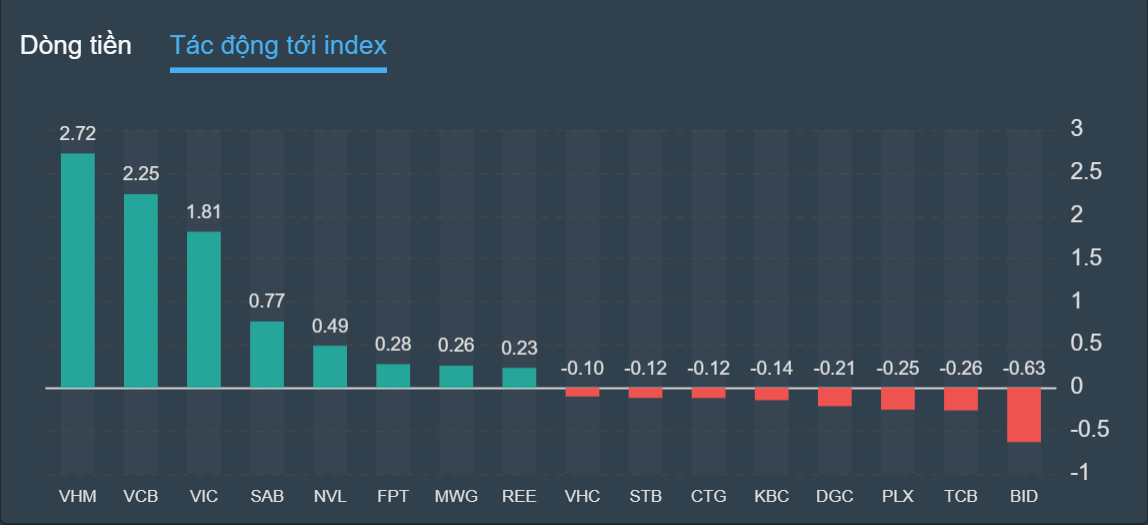This screenshot has height=525, width=1148.
Task: Click the CTG ticker label
Action: [x=708, y=496]
